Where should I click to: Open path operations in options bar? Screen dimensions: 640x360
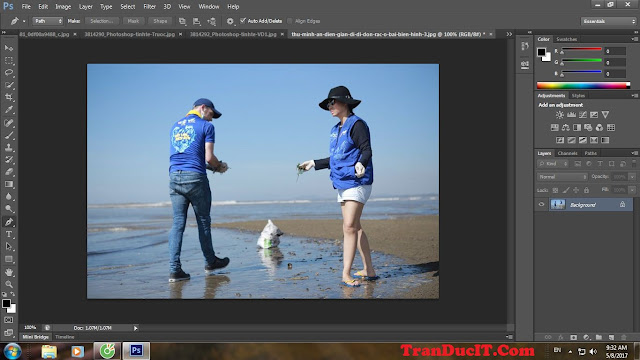click(x=182, y=21)
